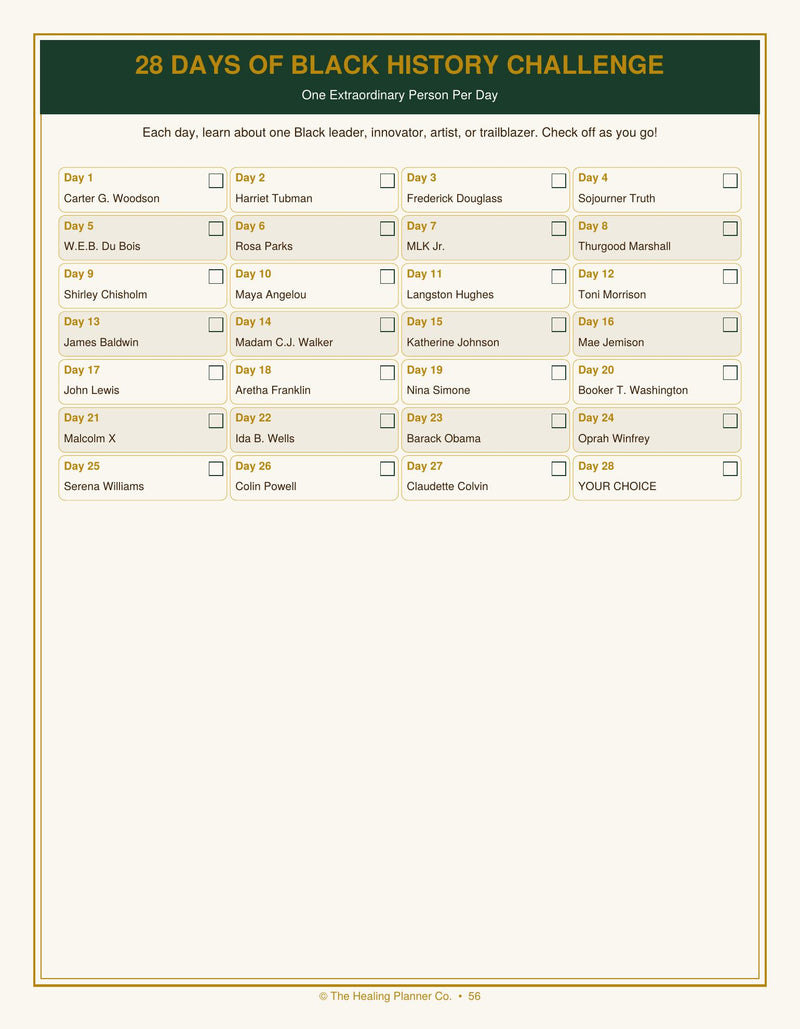The width and height of the screenshot is (800, 1029).
Task: Check the Day 16 Mae Jemison box
Action: pos(730,325)
